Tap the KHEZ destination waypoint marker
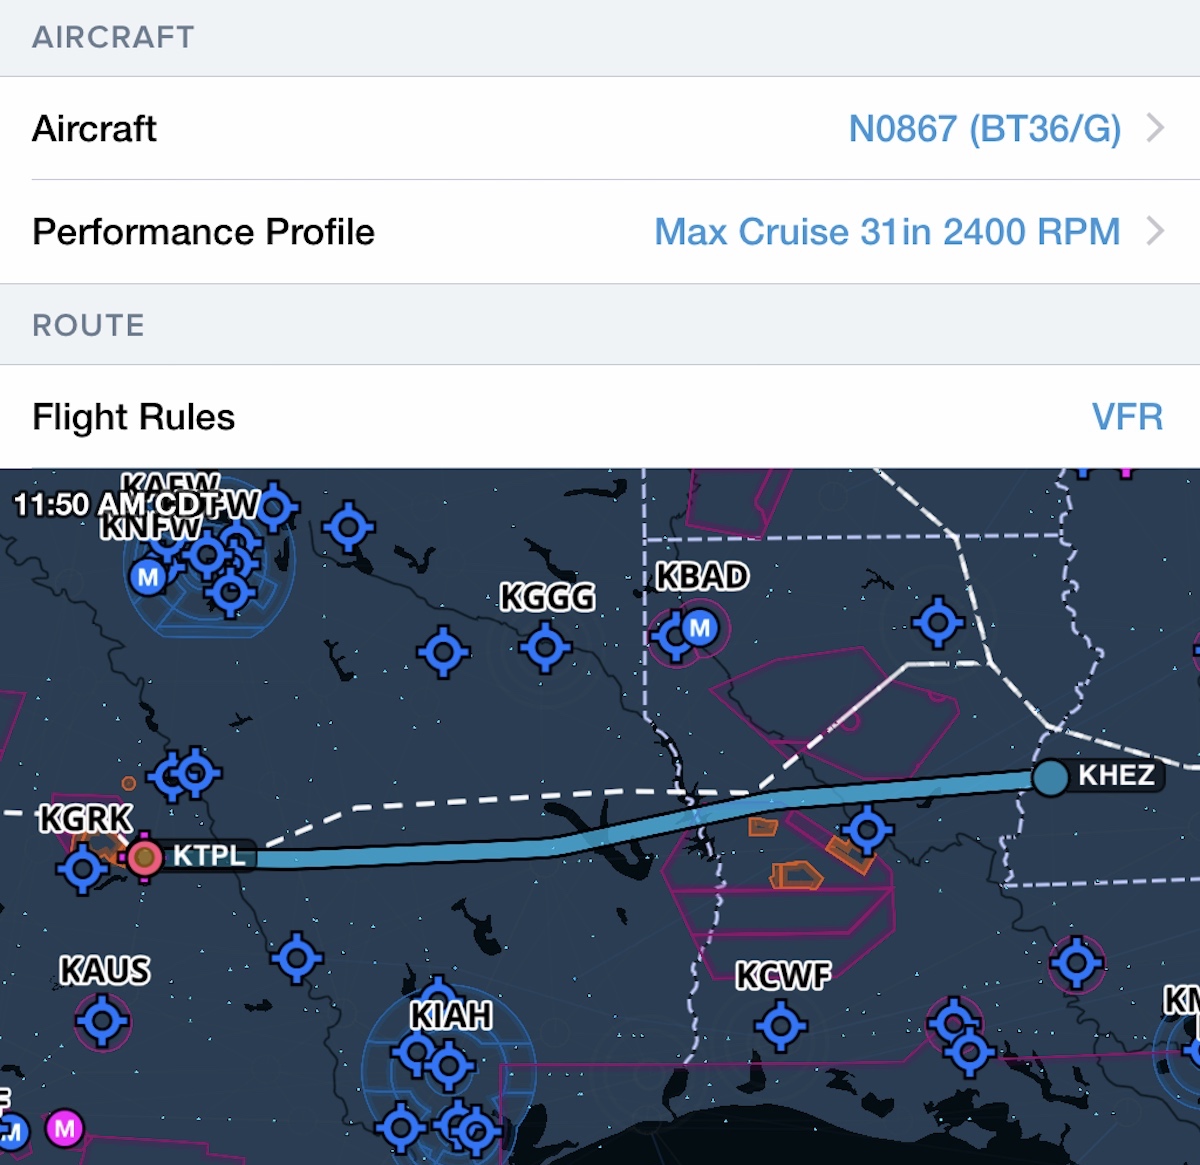The height and width of the screenshot is (1165, 1200). [1050, 777]
